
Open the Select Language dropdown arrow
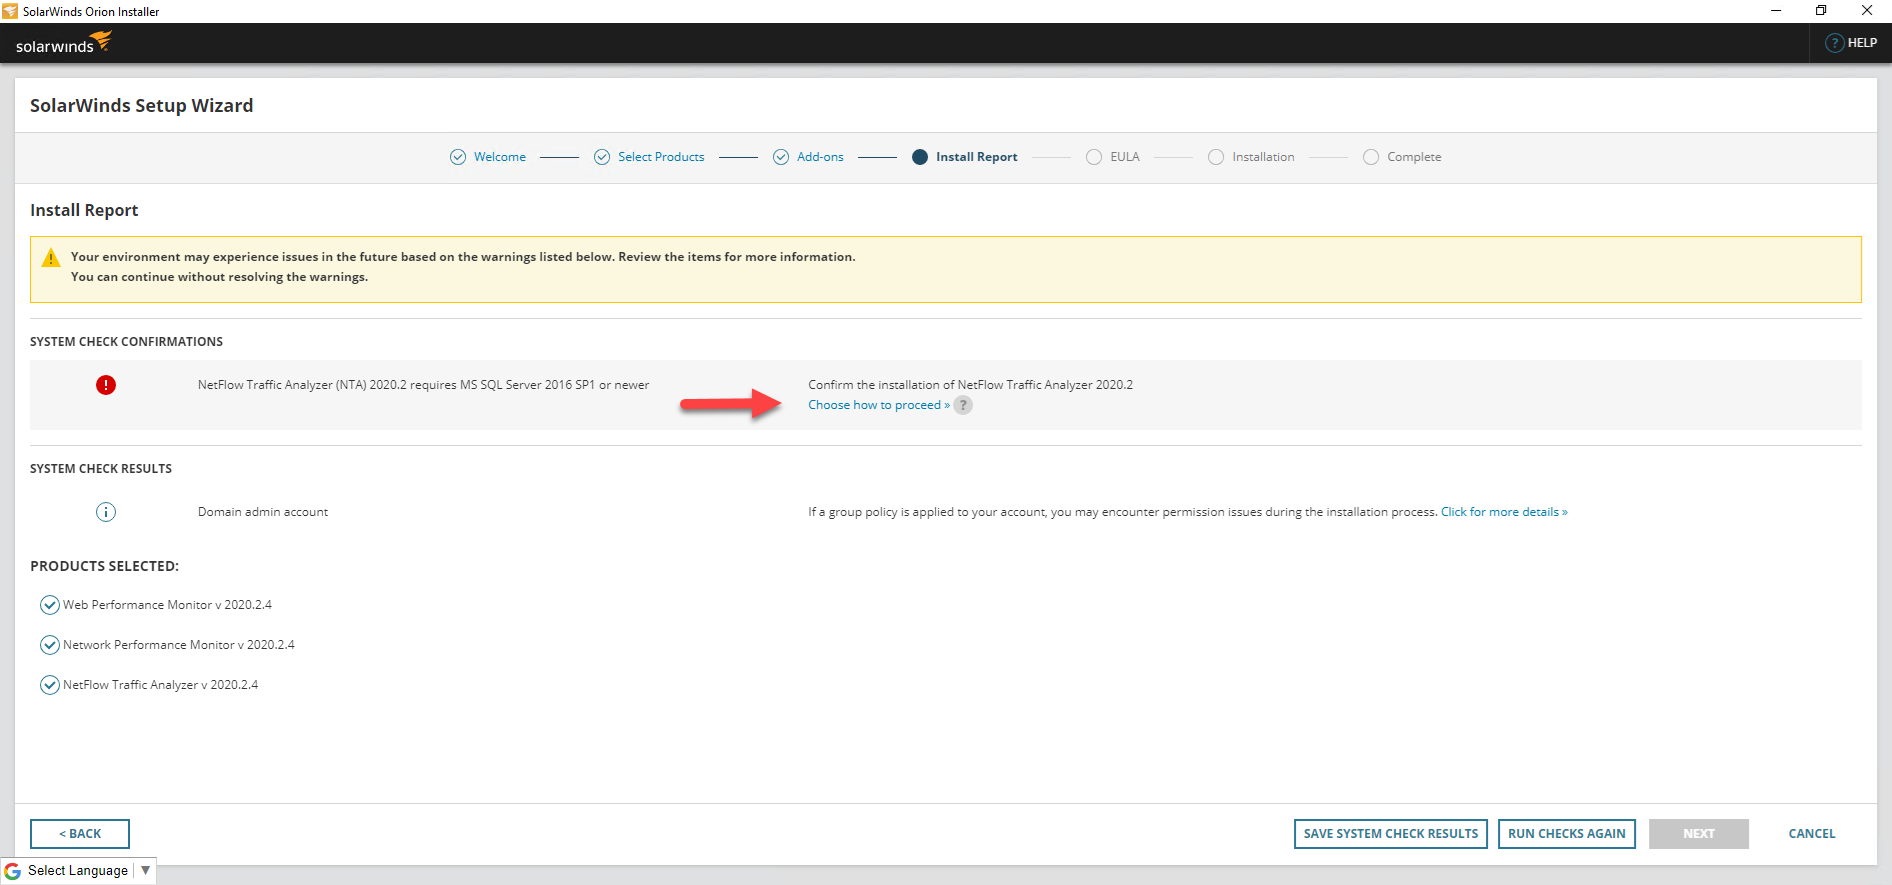point(145,870)
